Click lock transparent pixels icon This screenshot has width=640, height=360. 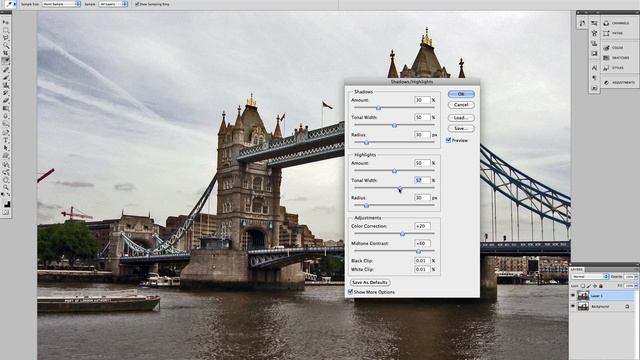pyautogui.click(x=582, y=286)
